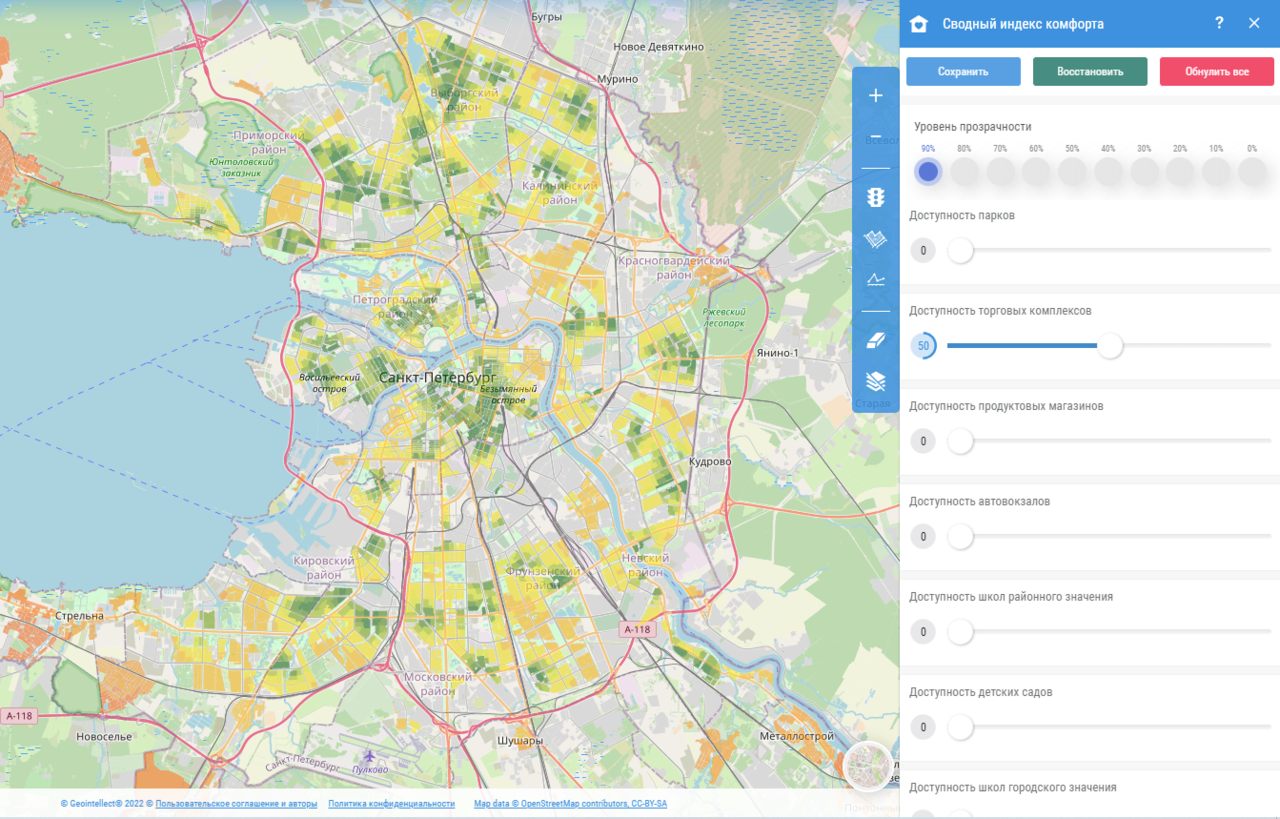Click the map polygon area tool icon
The width and height of the screenshot is (1280, 819).
876,239
